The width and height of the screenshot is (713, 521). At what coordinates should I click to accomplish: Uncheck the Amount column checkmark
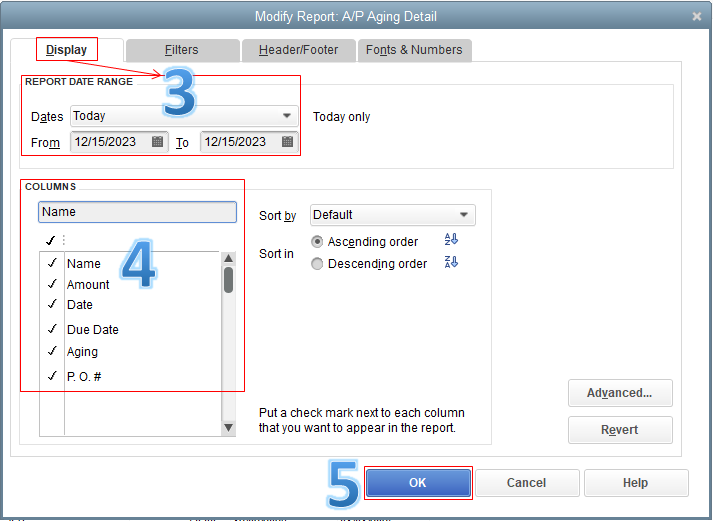(x=52, y=284)
